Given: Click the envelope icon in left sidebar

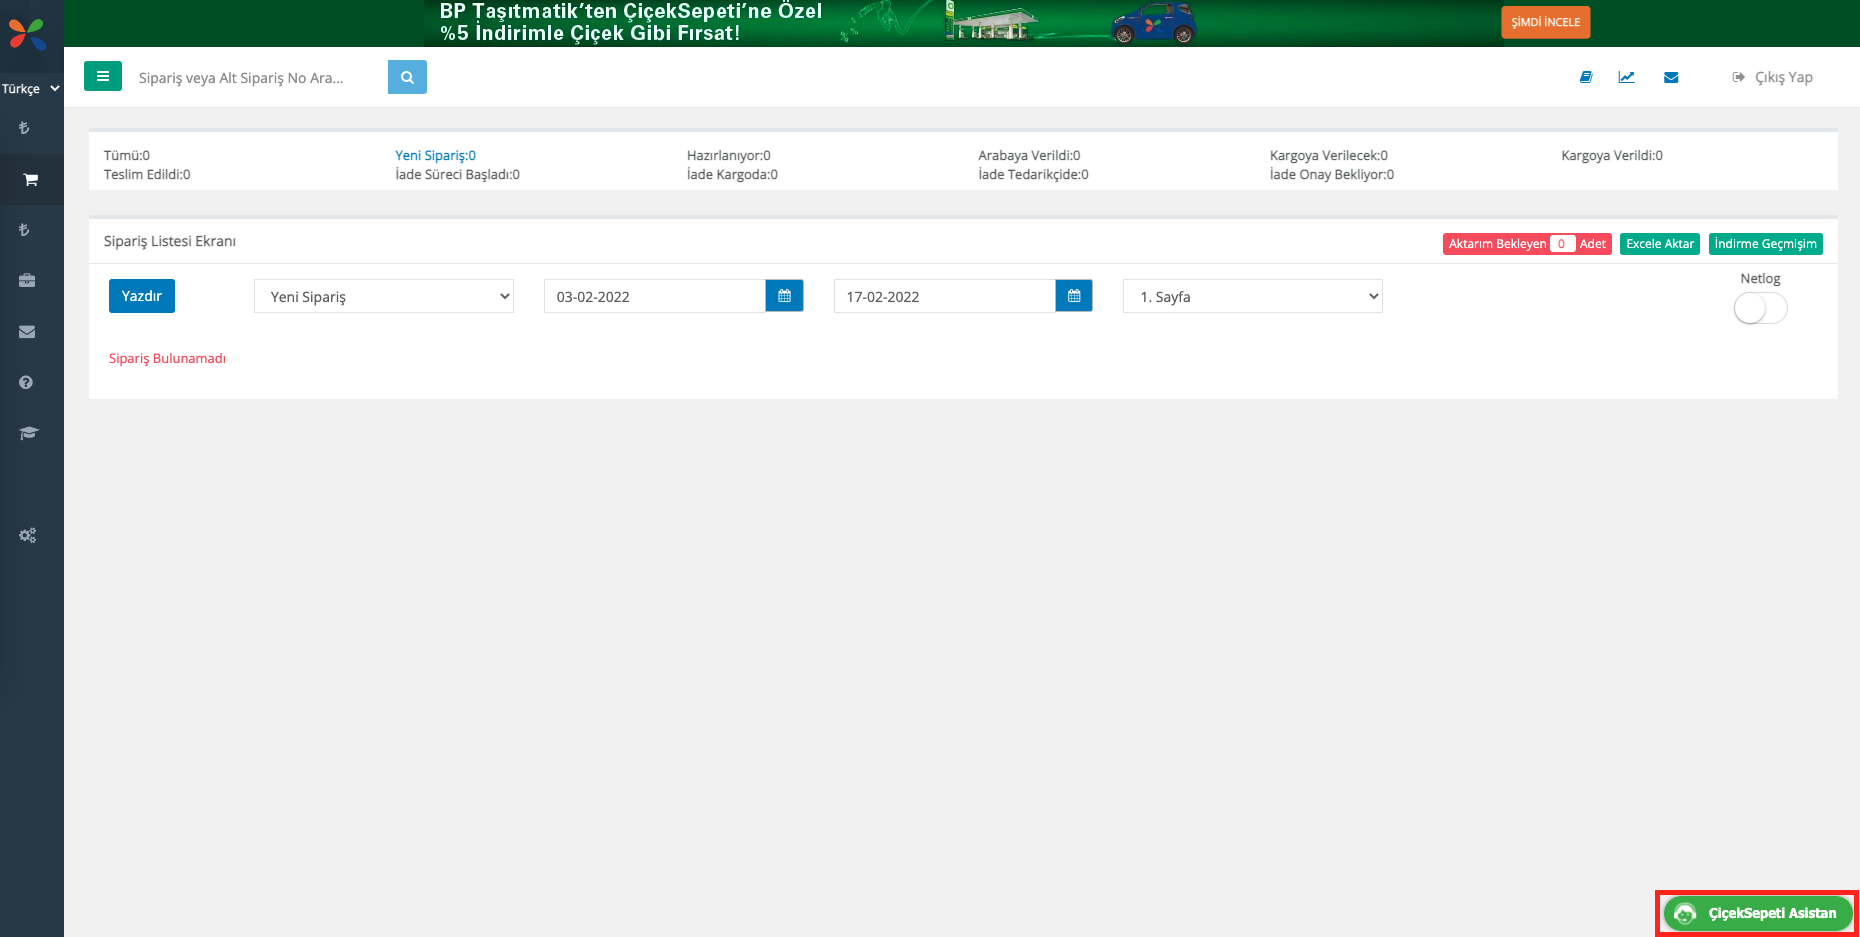Looking at the screenshot, I should 27,332.
